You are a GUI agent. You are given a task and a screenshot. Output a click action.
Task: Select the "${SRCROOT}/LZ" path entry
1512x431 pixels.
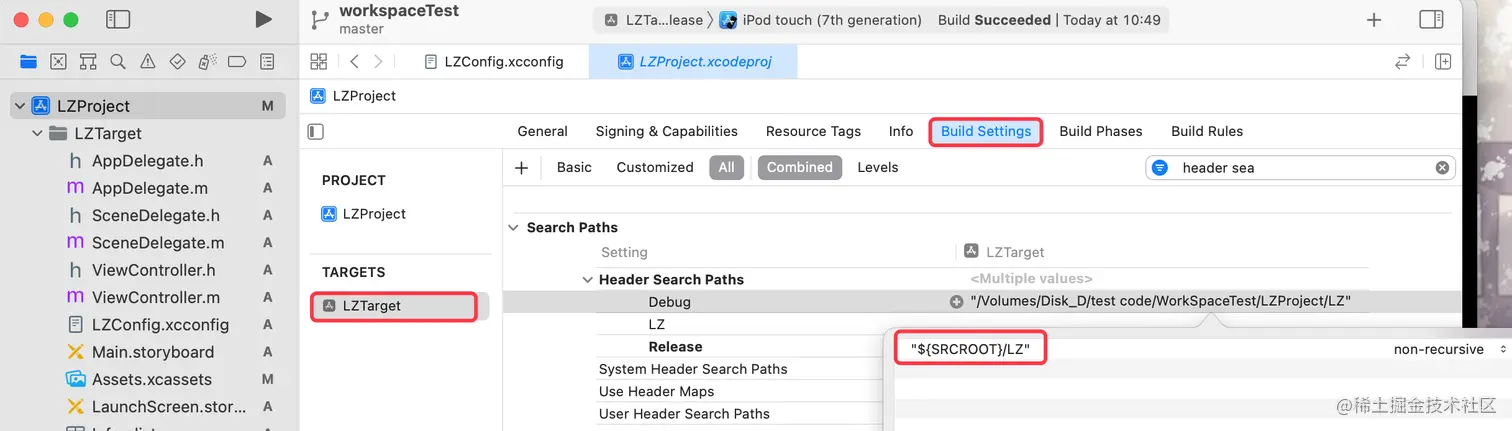pyautogui.click(x=971, y=349)
